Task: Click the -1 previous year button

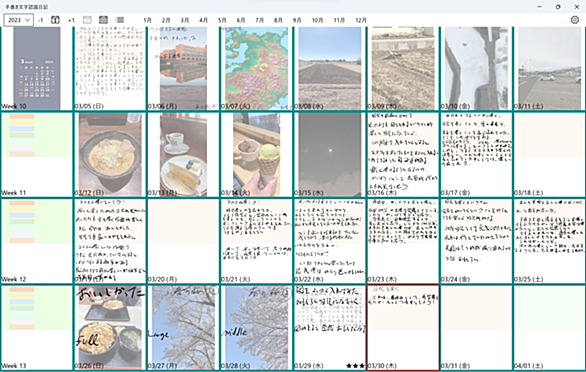Action: (x=40, y=20)
